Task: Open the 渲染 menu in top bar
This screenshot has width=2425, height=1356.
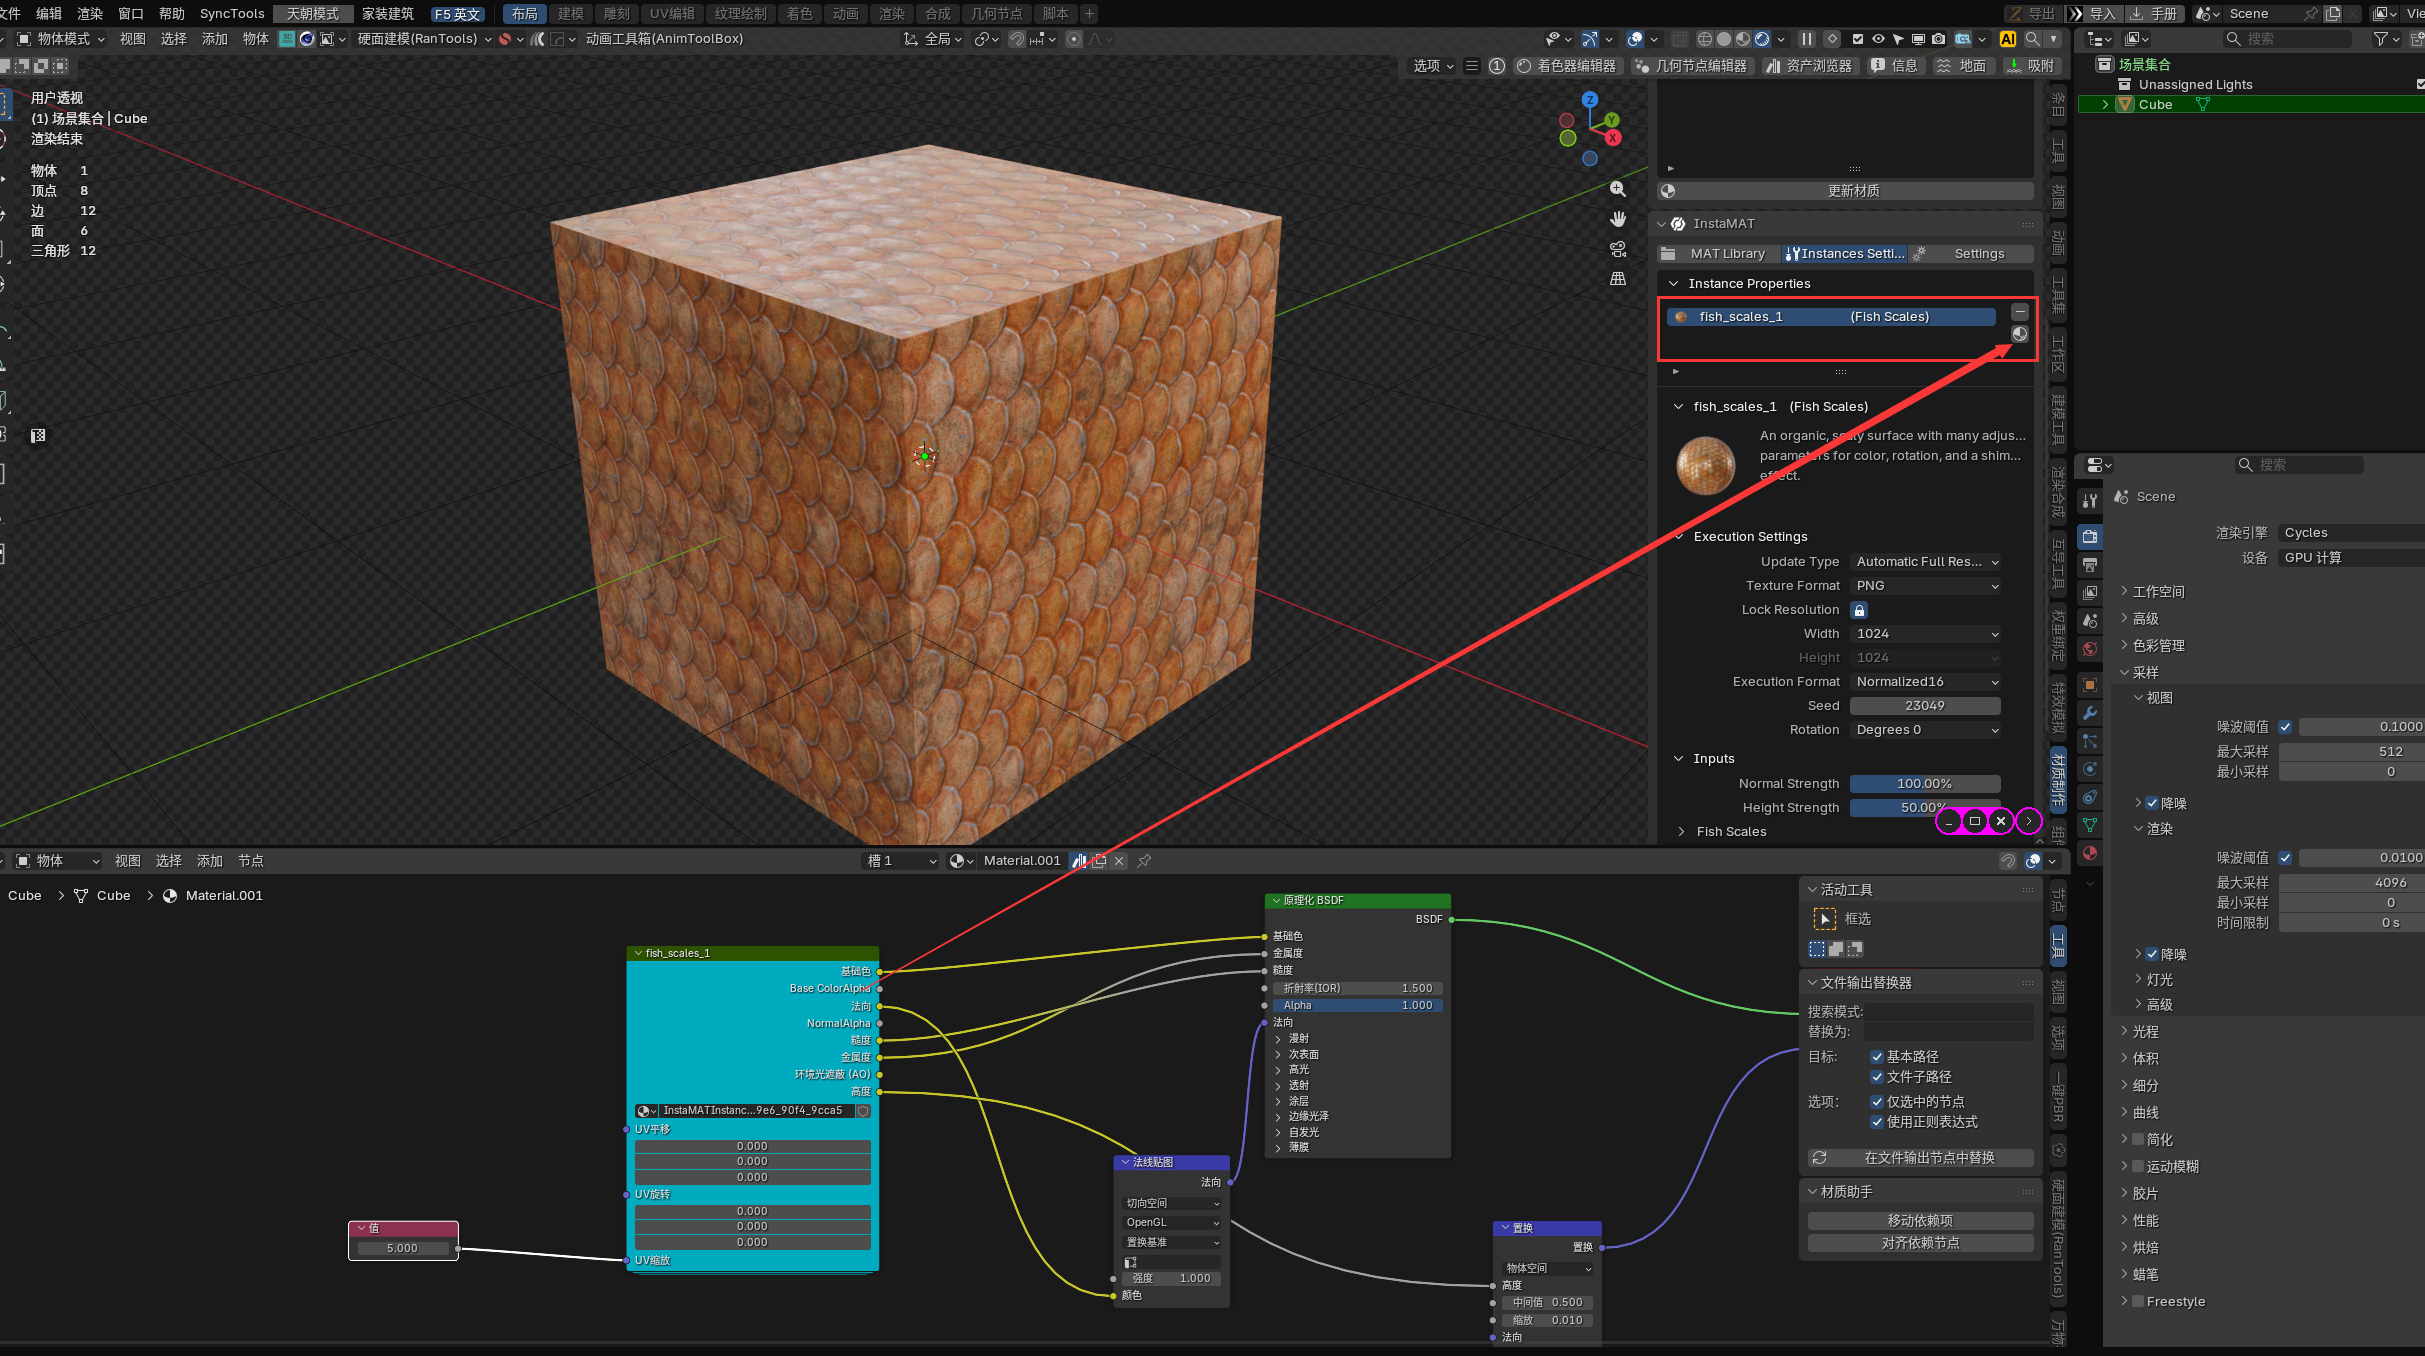Action: [90, 13]
